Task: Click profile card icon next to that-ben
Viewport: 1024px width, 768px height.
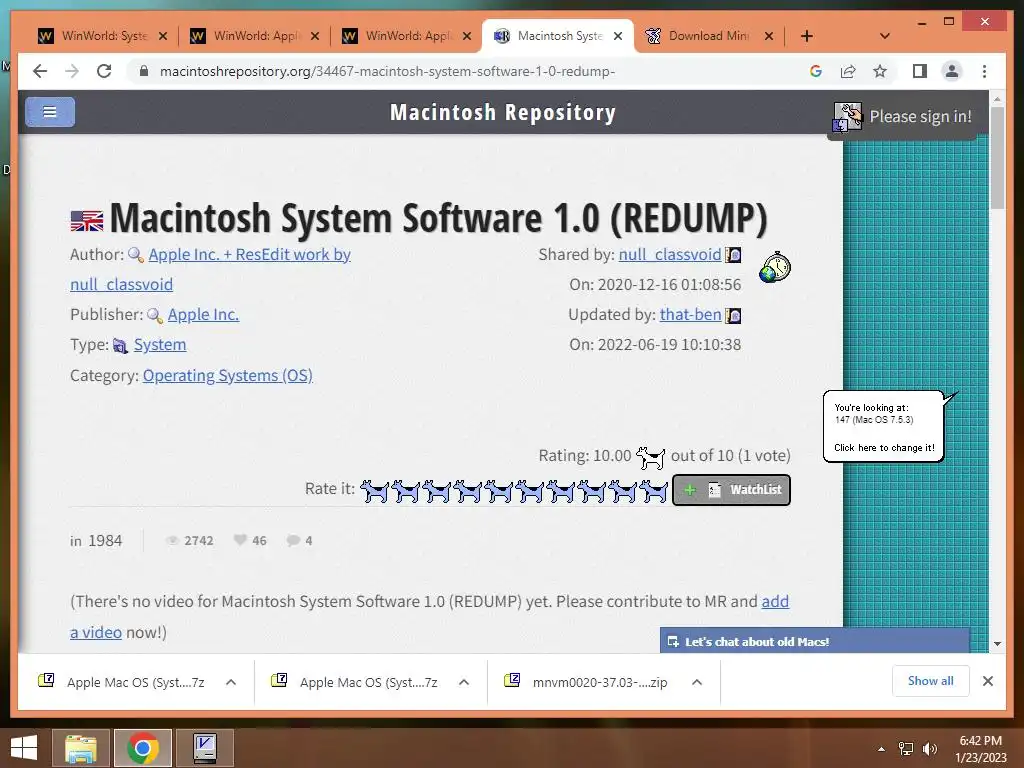Action: (733, 315)
